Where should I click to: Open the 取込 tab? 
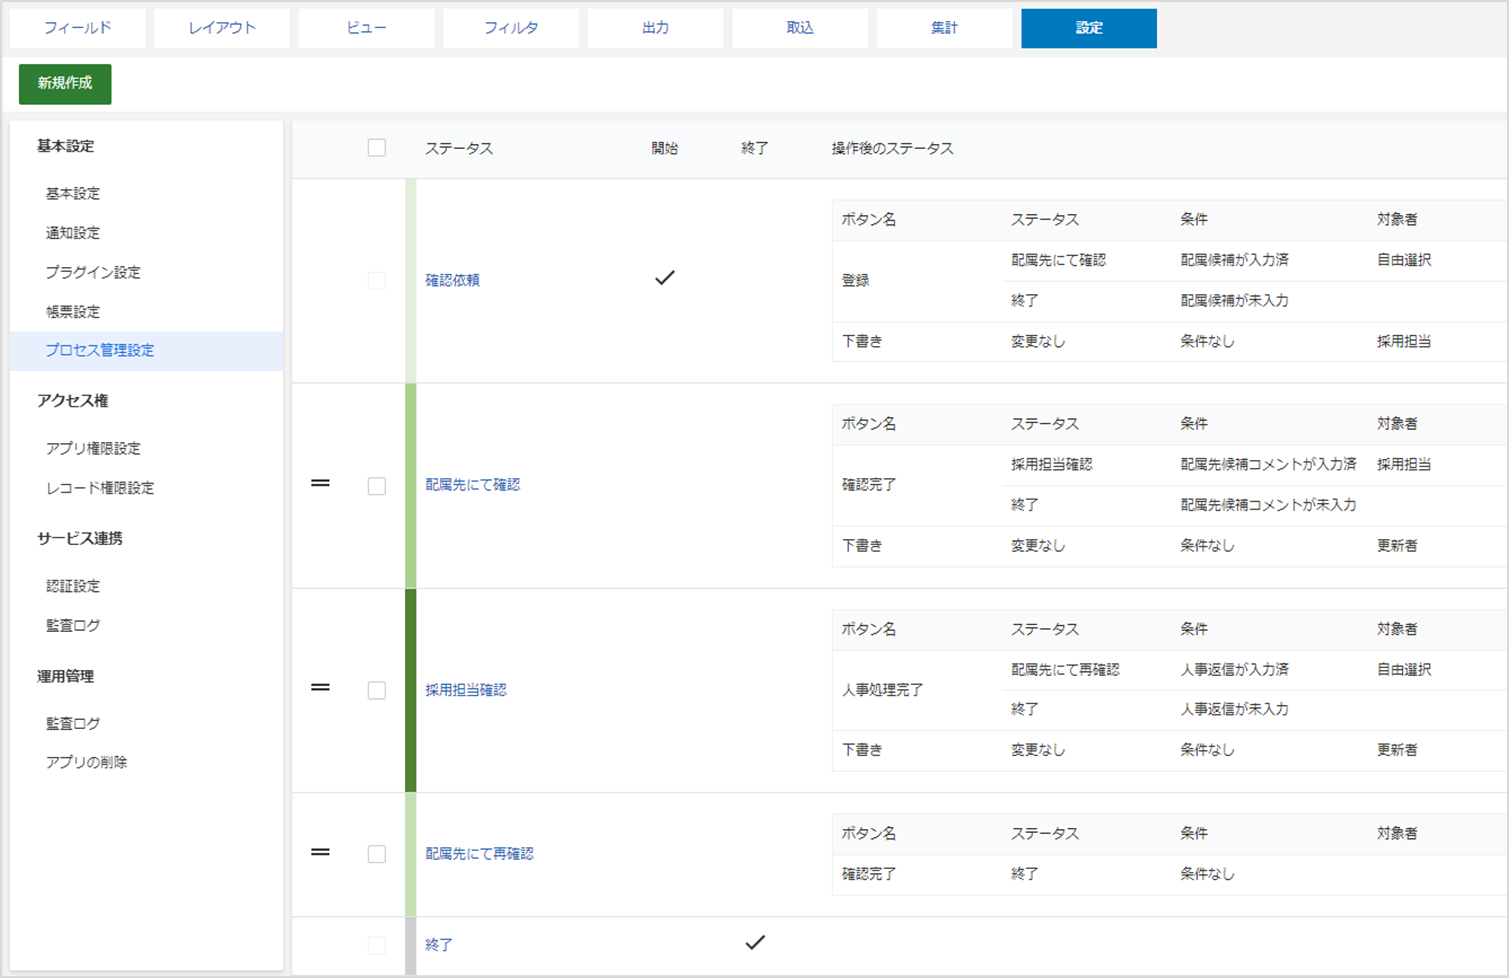[x=800, y=28]
